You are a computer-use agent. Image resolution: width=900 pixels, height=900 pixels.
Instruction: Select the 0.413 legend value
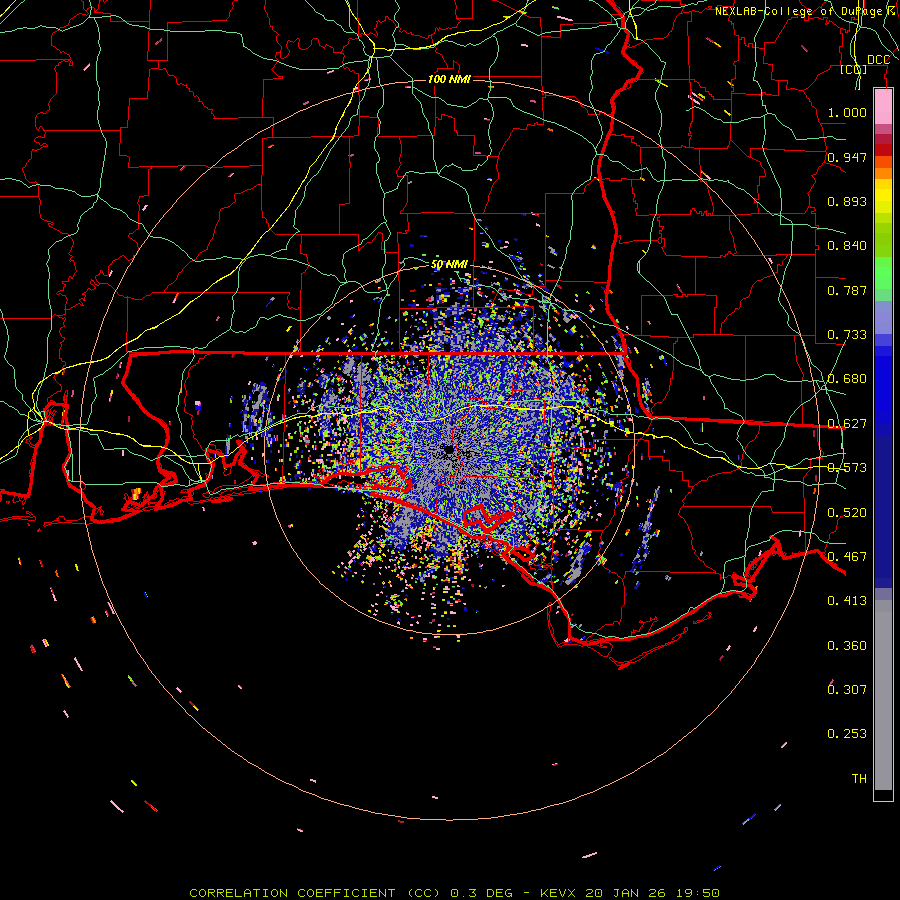click(847, 601)
